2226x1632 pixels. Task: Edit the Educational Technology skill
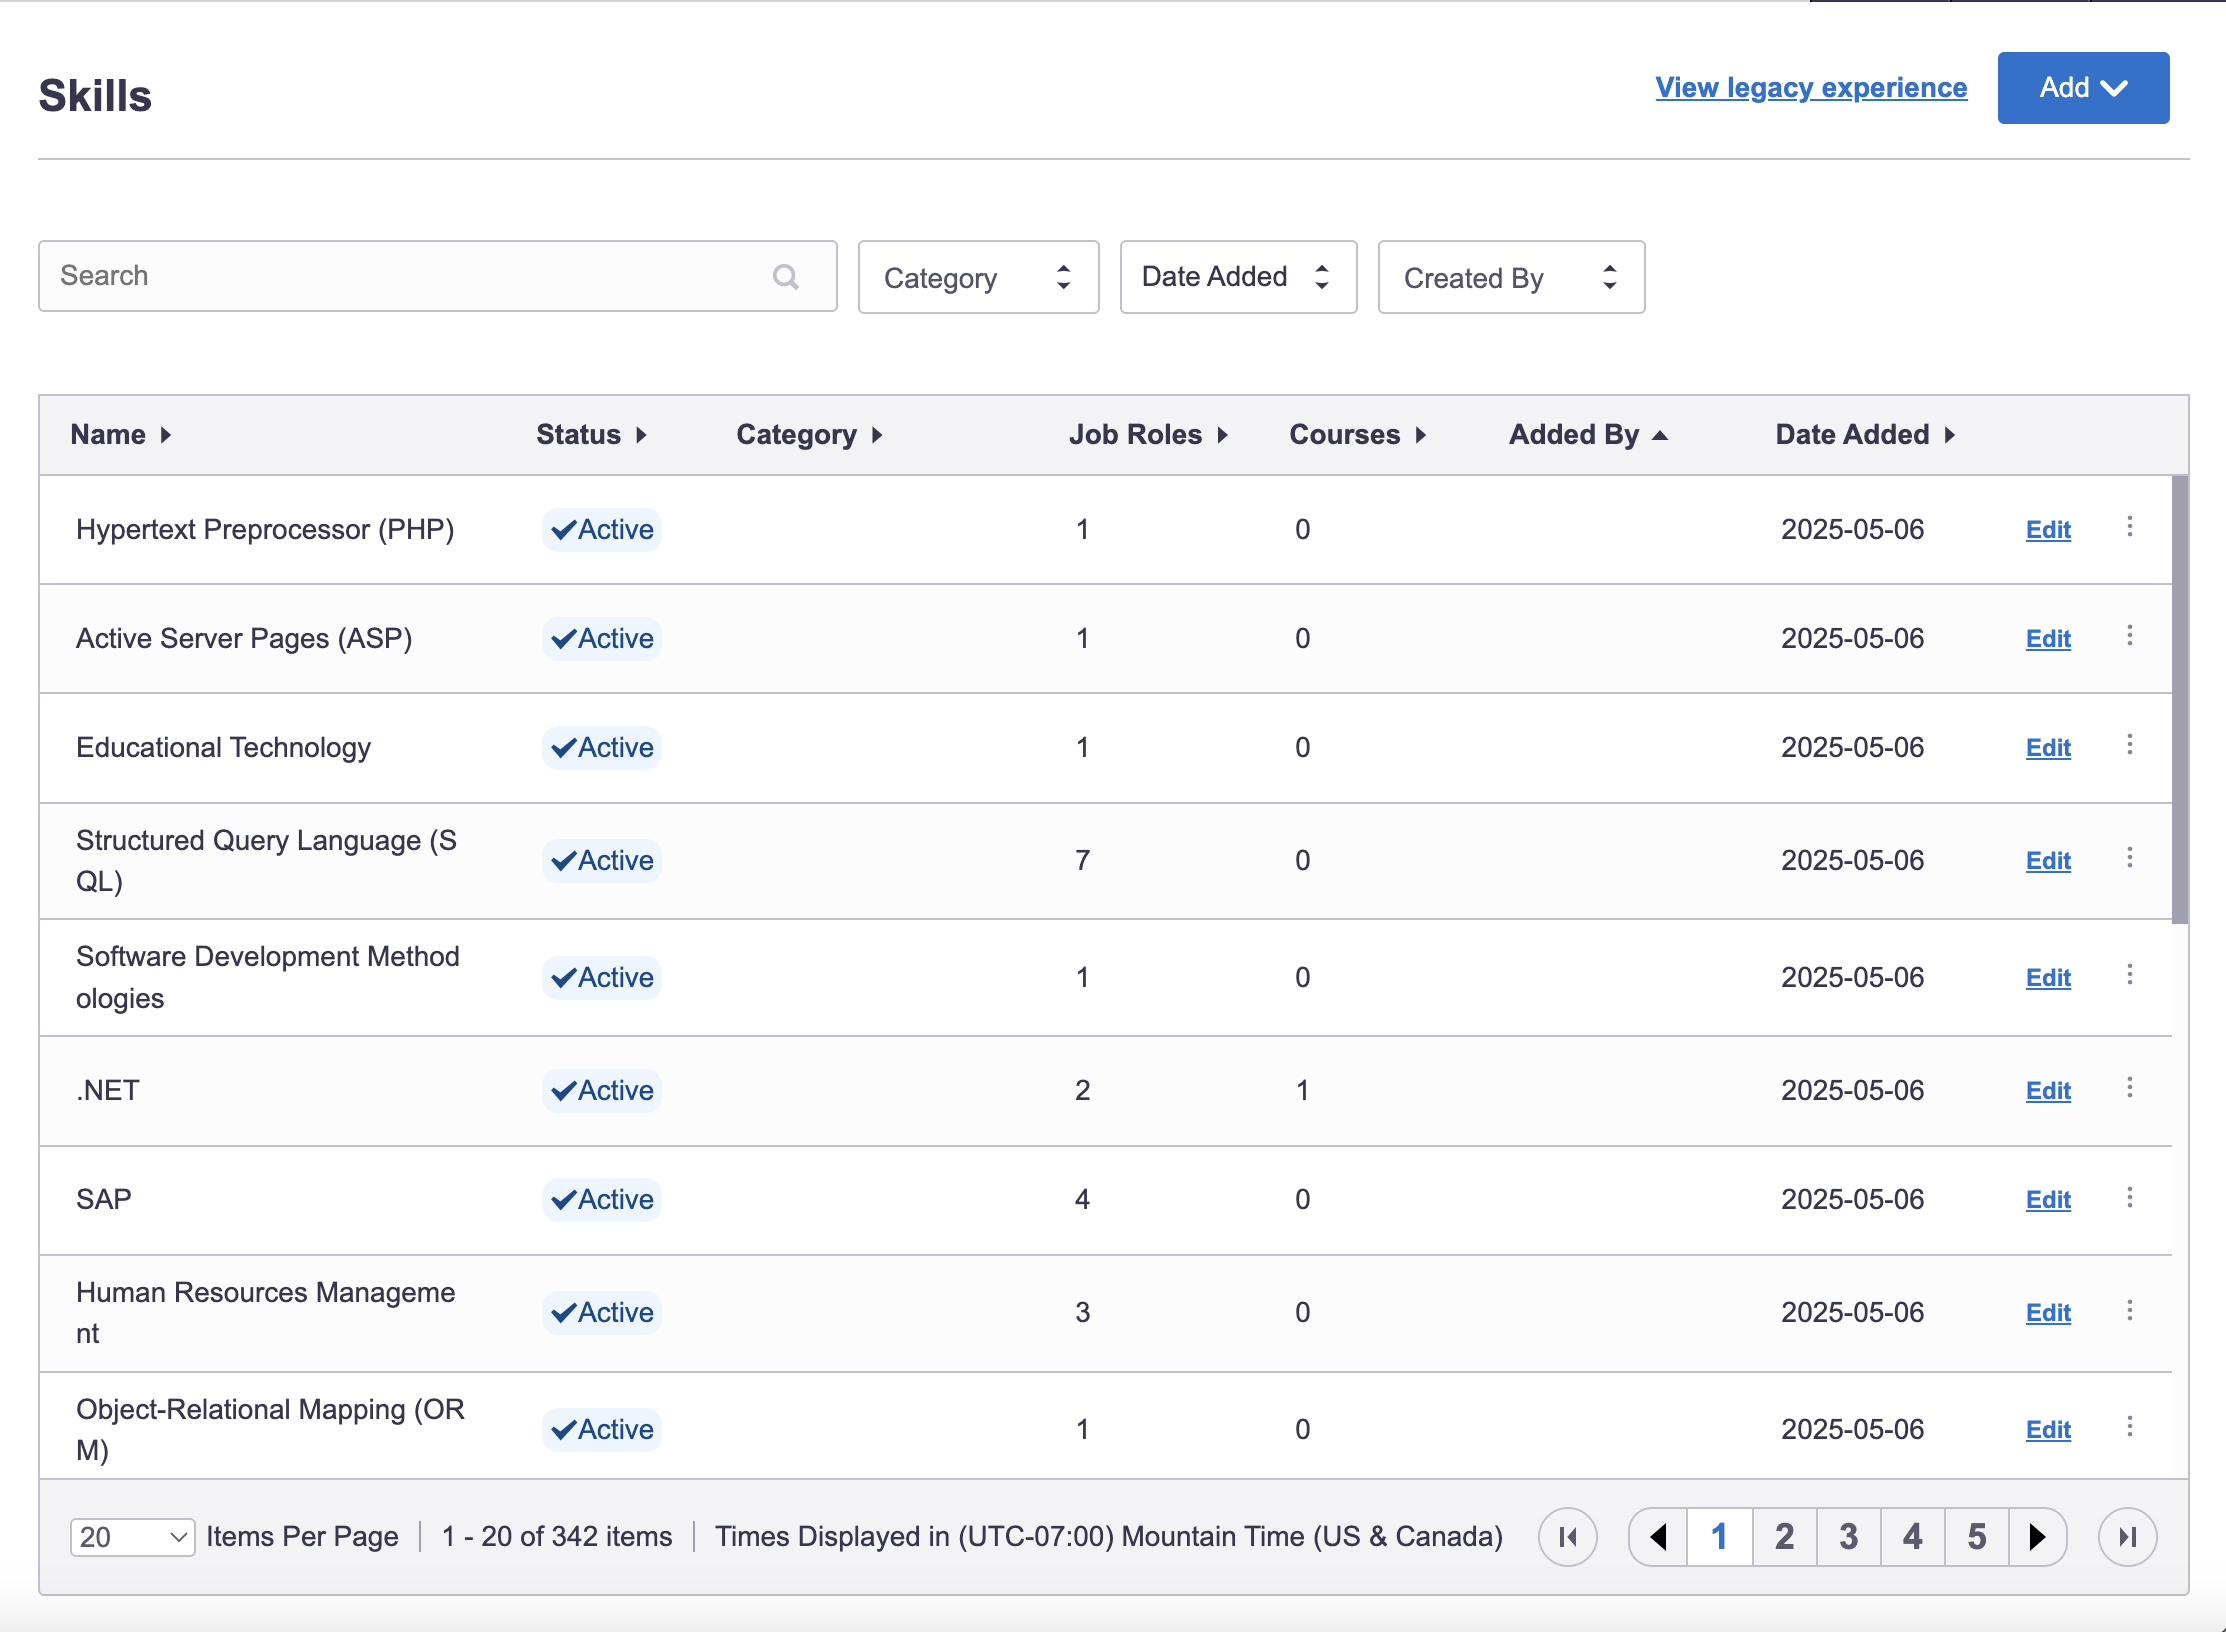tap(2048, 748)
